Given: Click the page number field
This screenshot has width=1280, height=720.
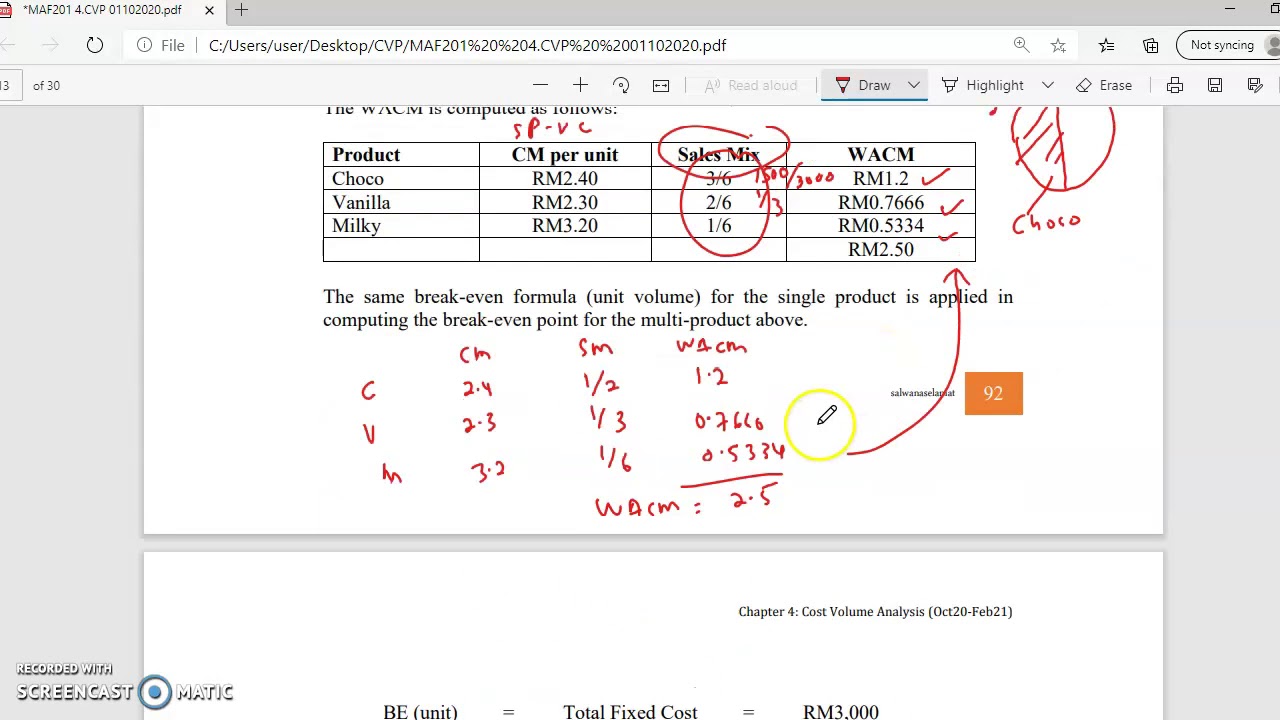Looking at the screenshot, I should (x=7, y=85).
